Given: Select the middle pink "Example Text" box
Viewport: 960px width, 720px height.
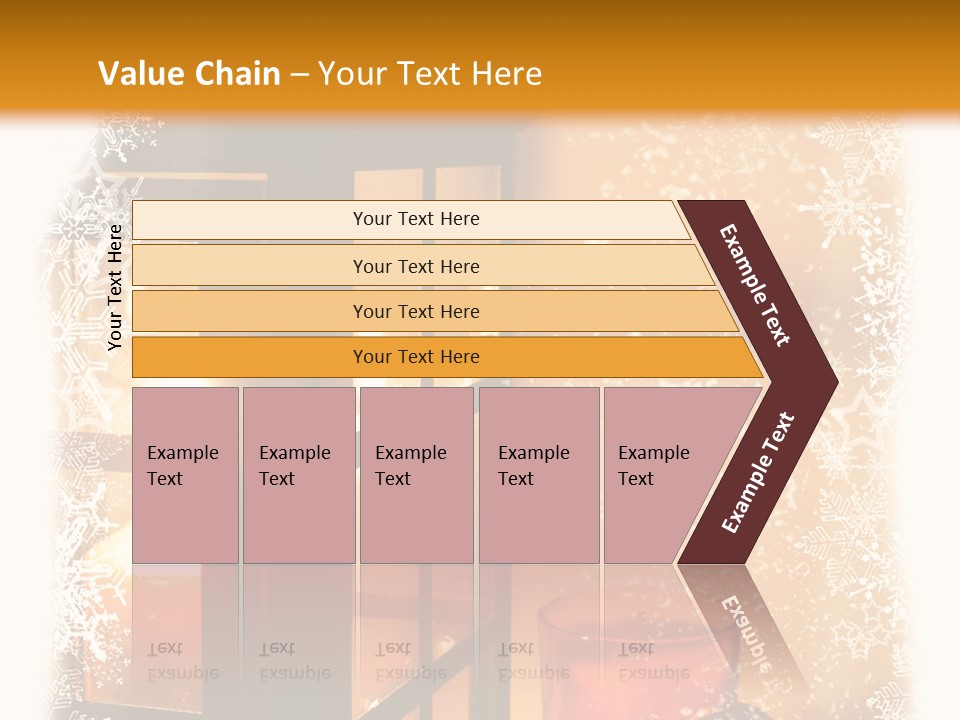Looking at the screenshot, I should click(x=416, y=475).
